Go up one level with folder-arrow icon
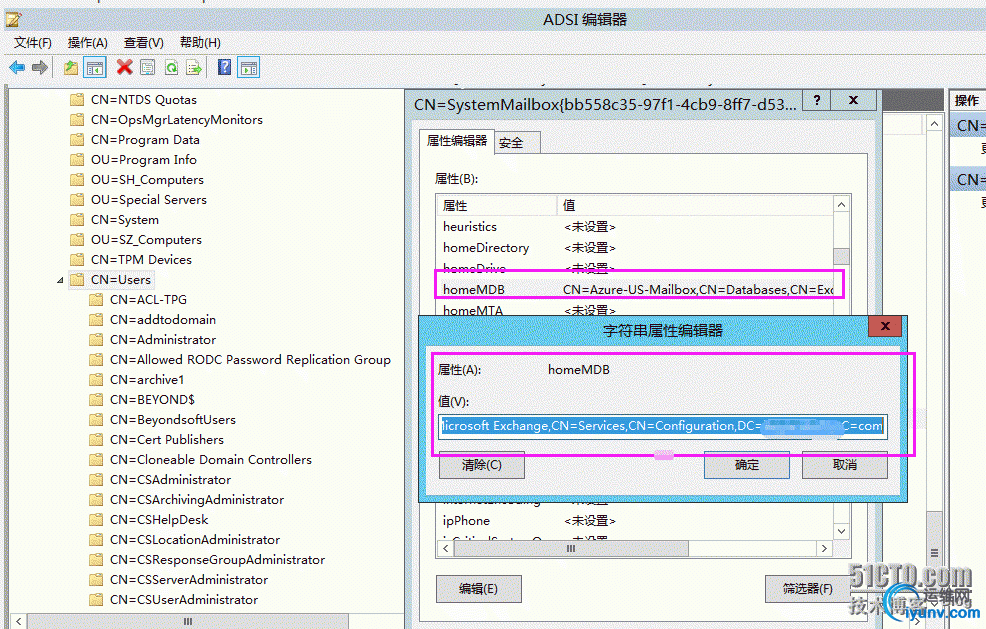986x629 pixels. 71,67
